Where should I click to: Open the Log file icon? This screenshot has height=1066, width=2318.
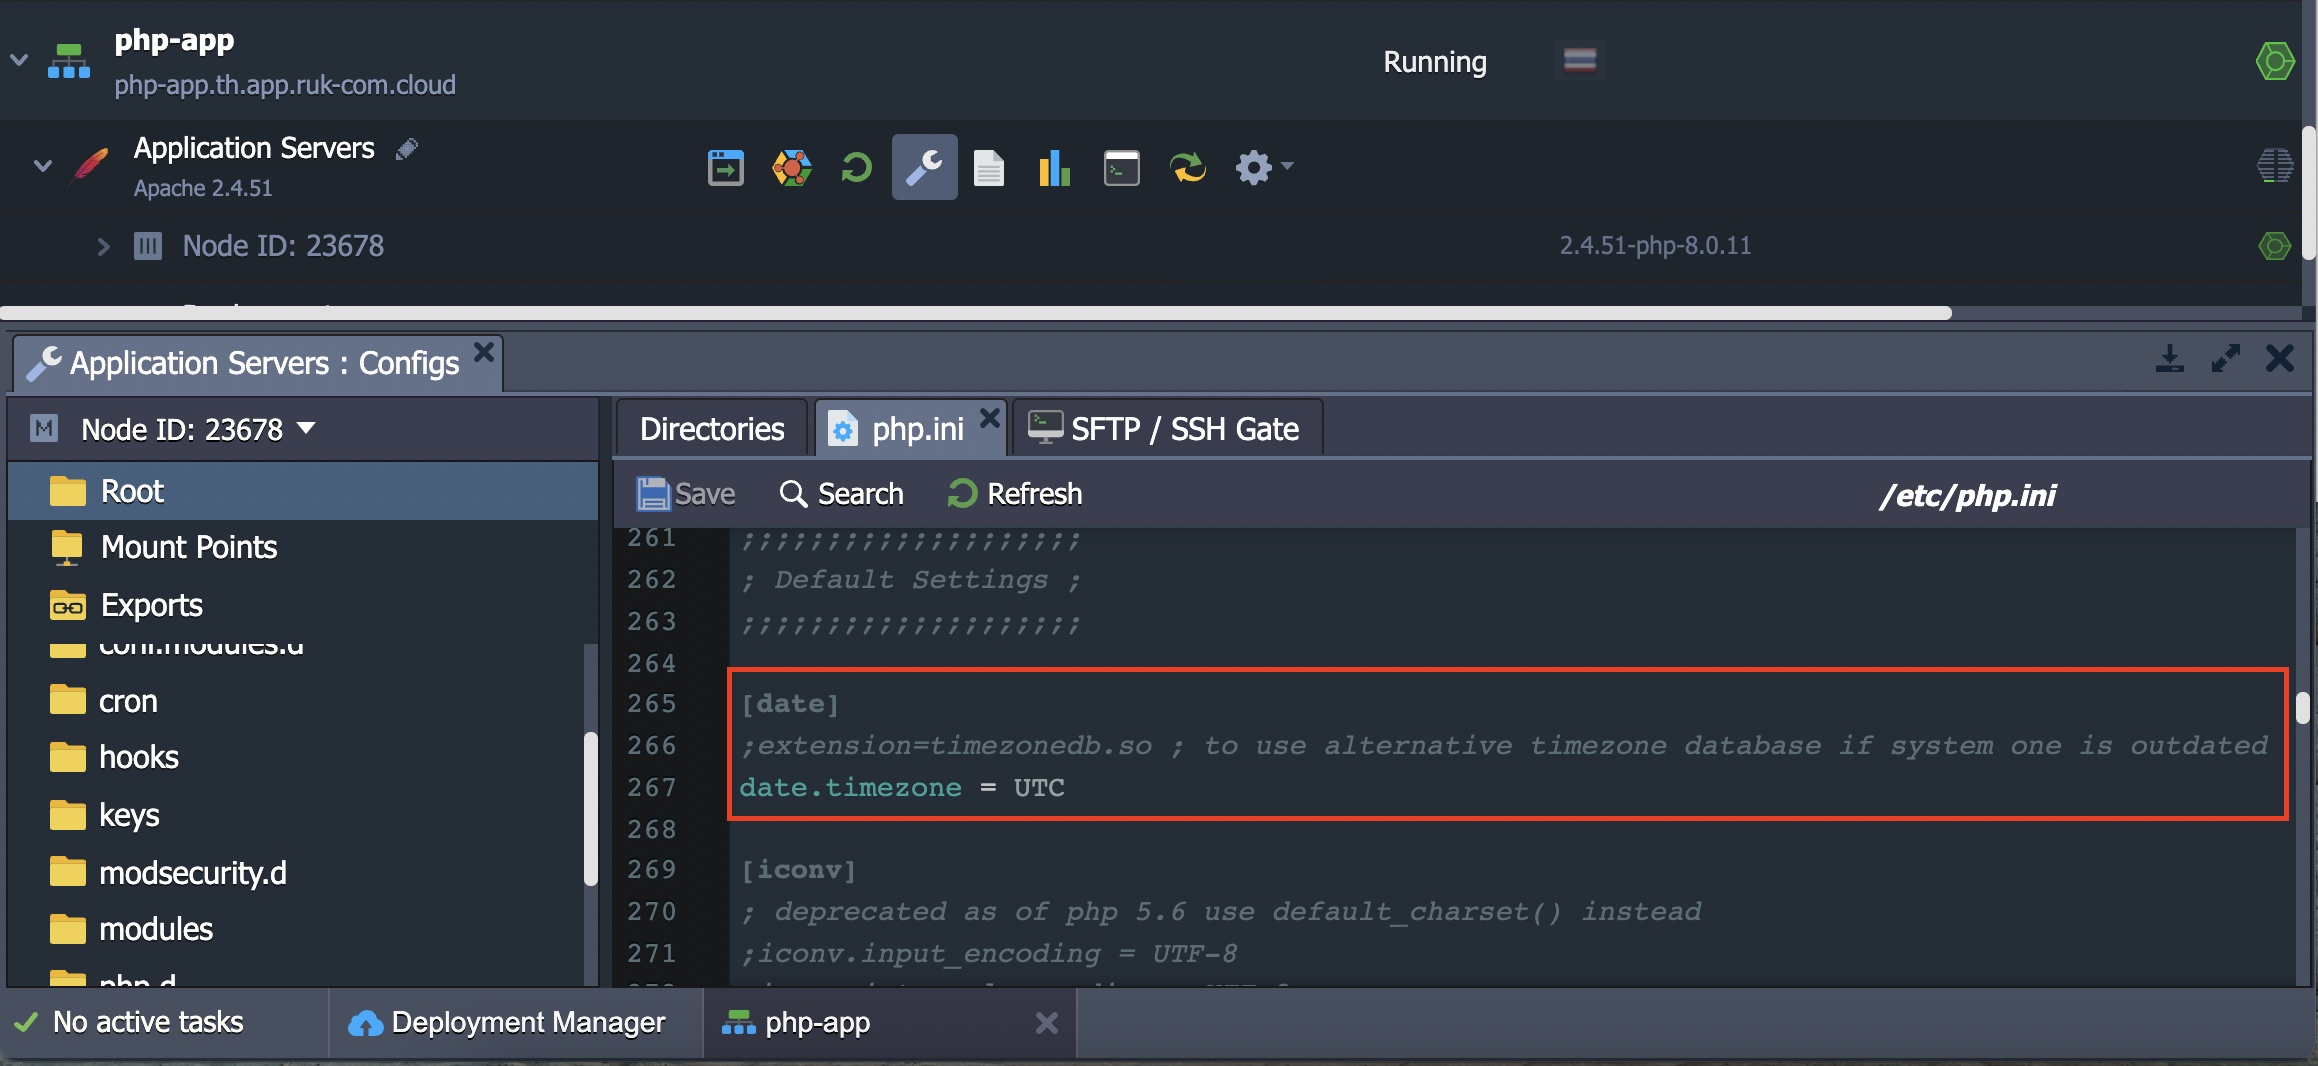point(989,167)
